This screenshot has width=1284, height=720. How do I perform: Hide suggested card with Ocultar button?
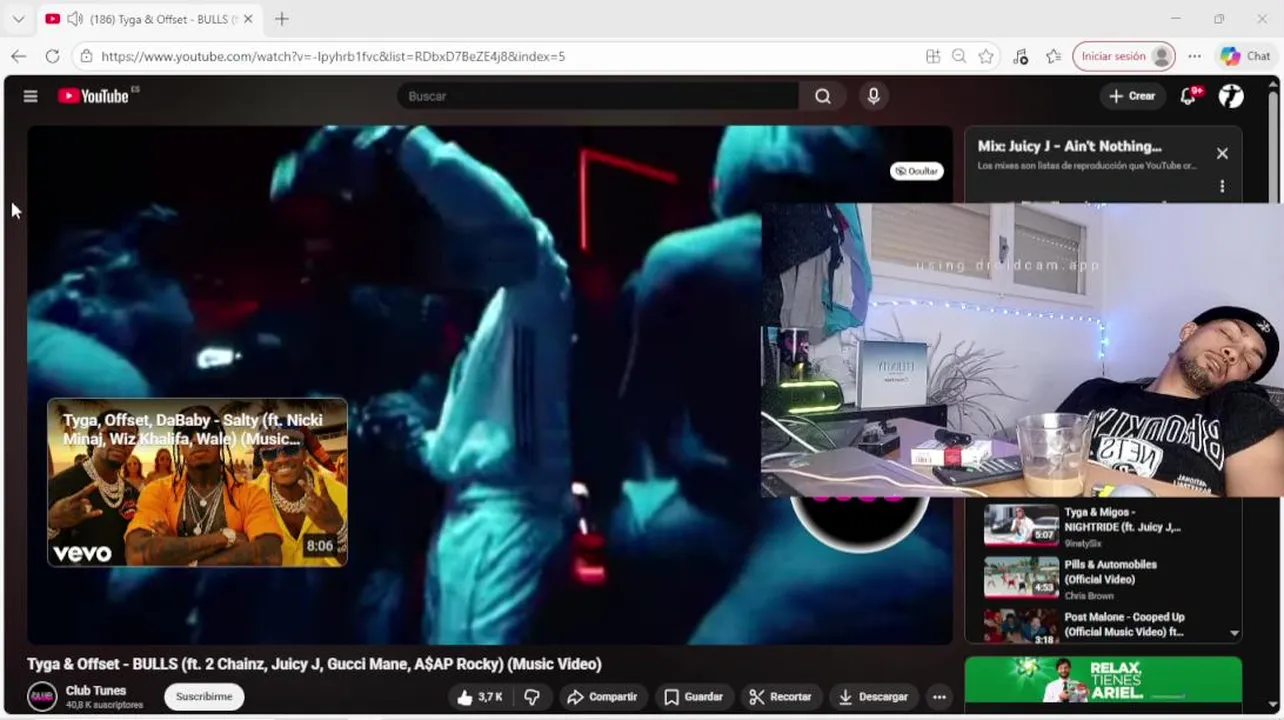(x=916, y=171)
